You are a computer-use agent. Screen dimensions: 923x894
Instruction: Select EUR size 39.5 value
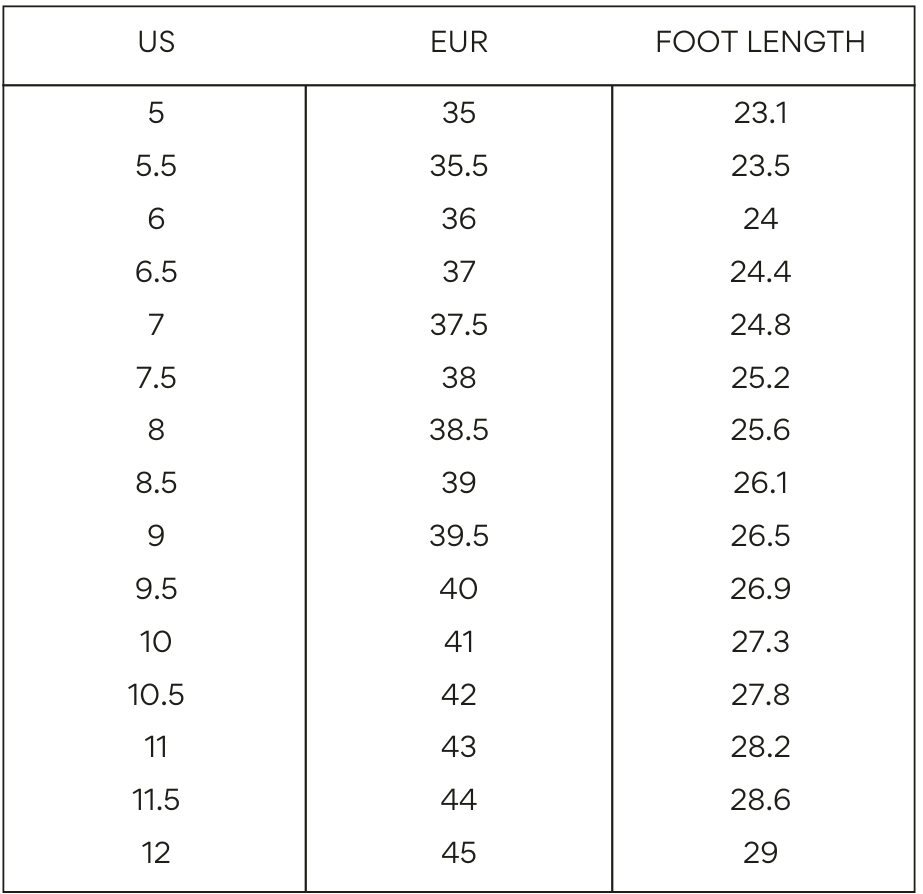click(x=459, y=536)
